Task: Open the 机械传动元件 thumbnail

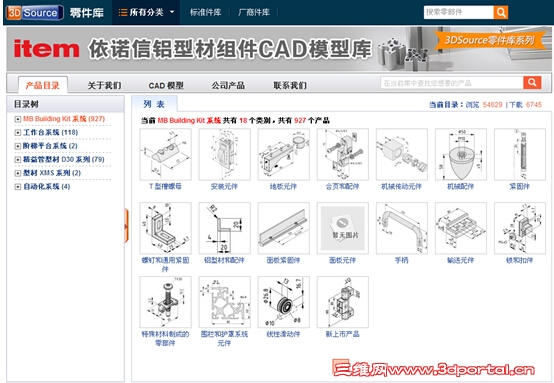Action: point(402,154)
